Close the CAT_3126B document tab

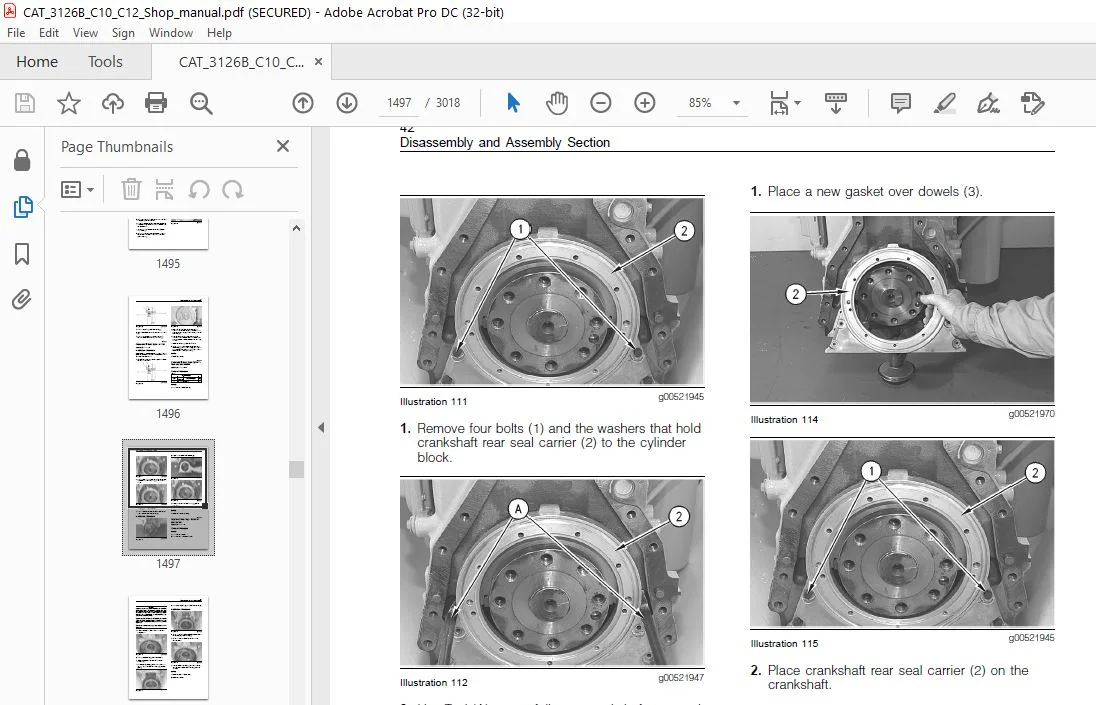tap(318, 61)
